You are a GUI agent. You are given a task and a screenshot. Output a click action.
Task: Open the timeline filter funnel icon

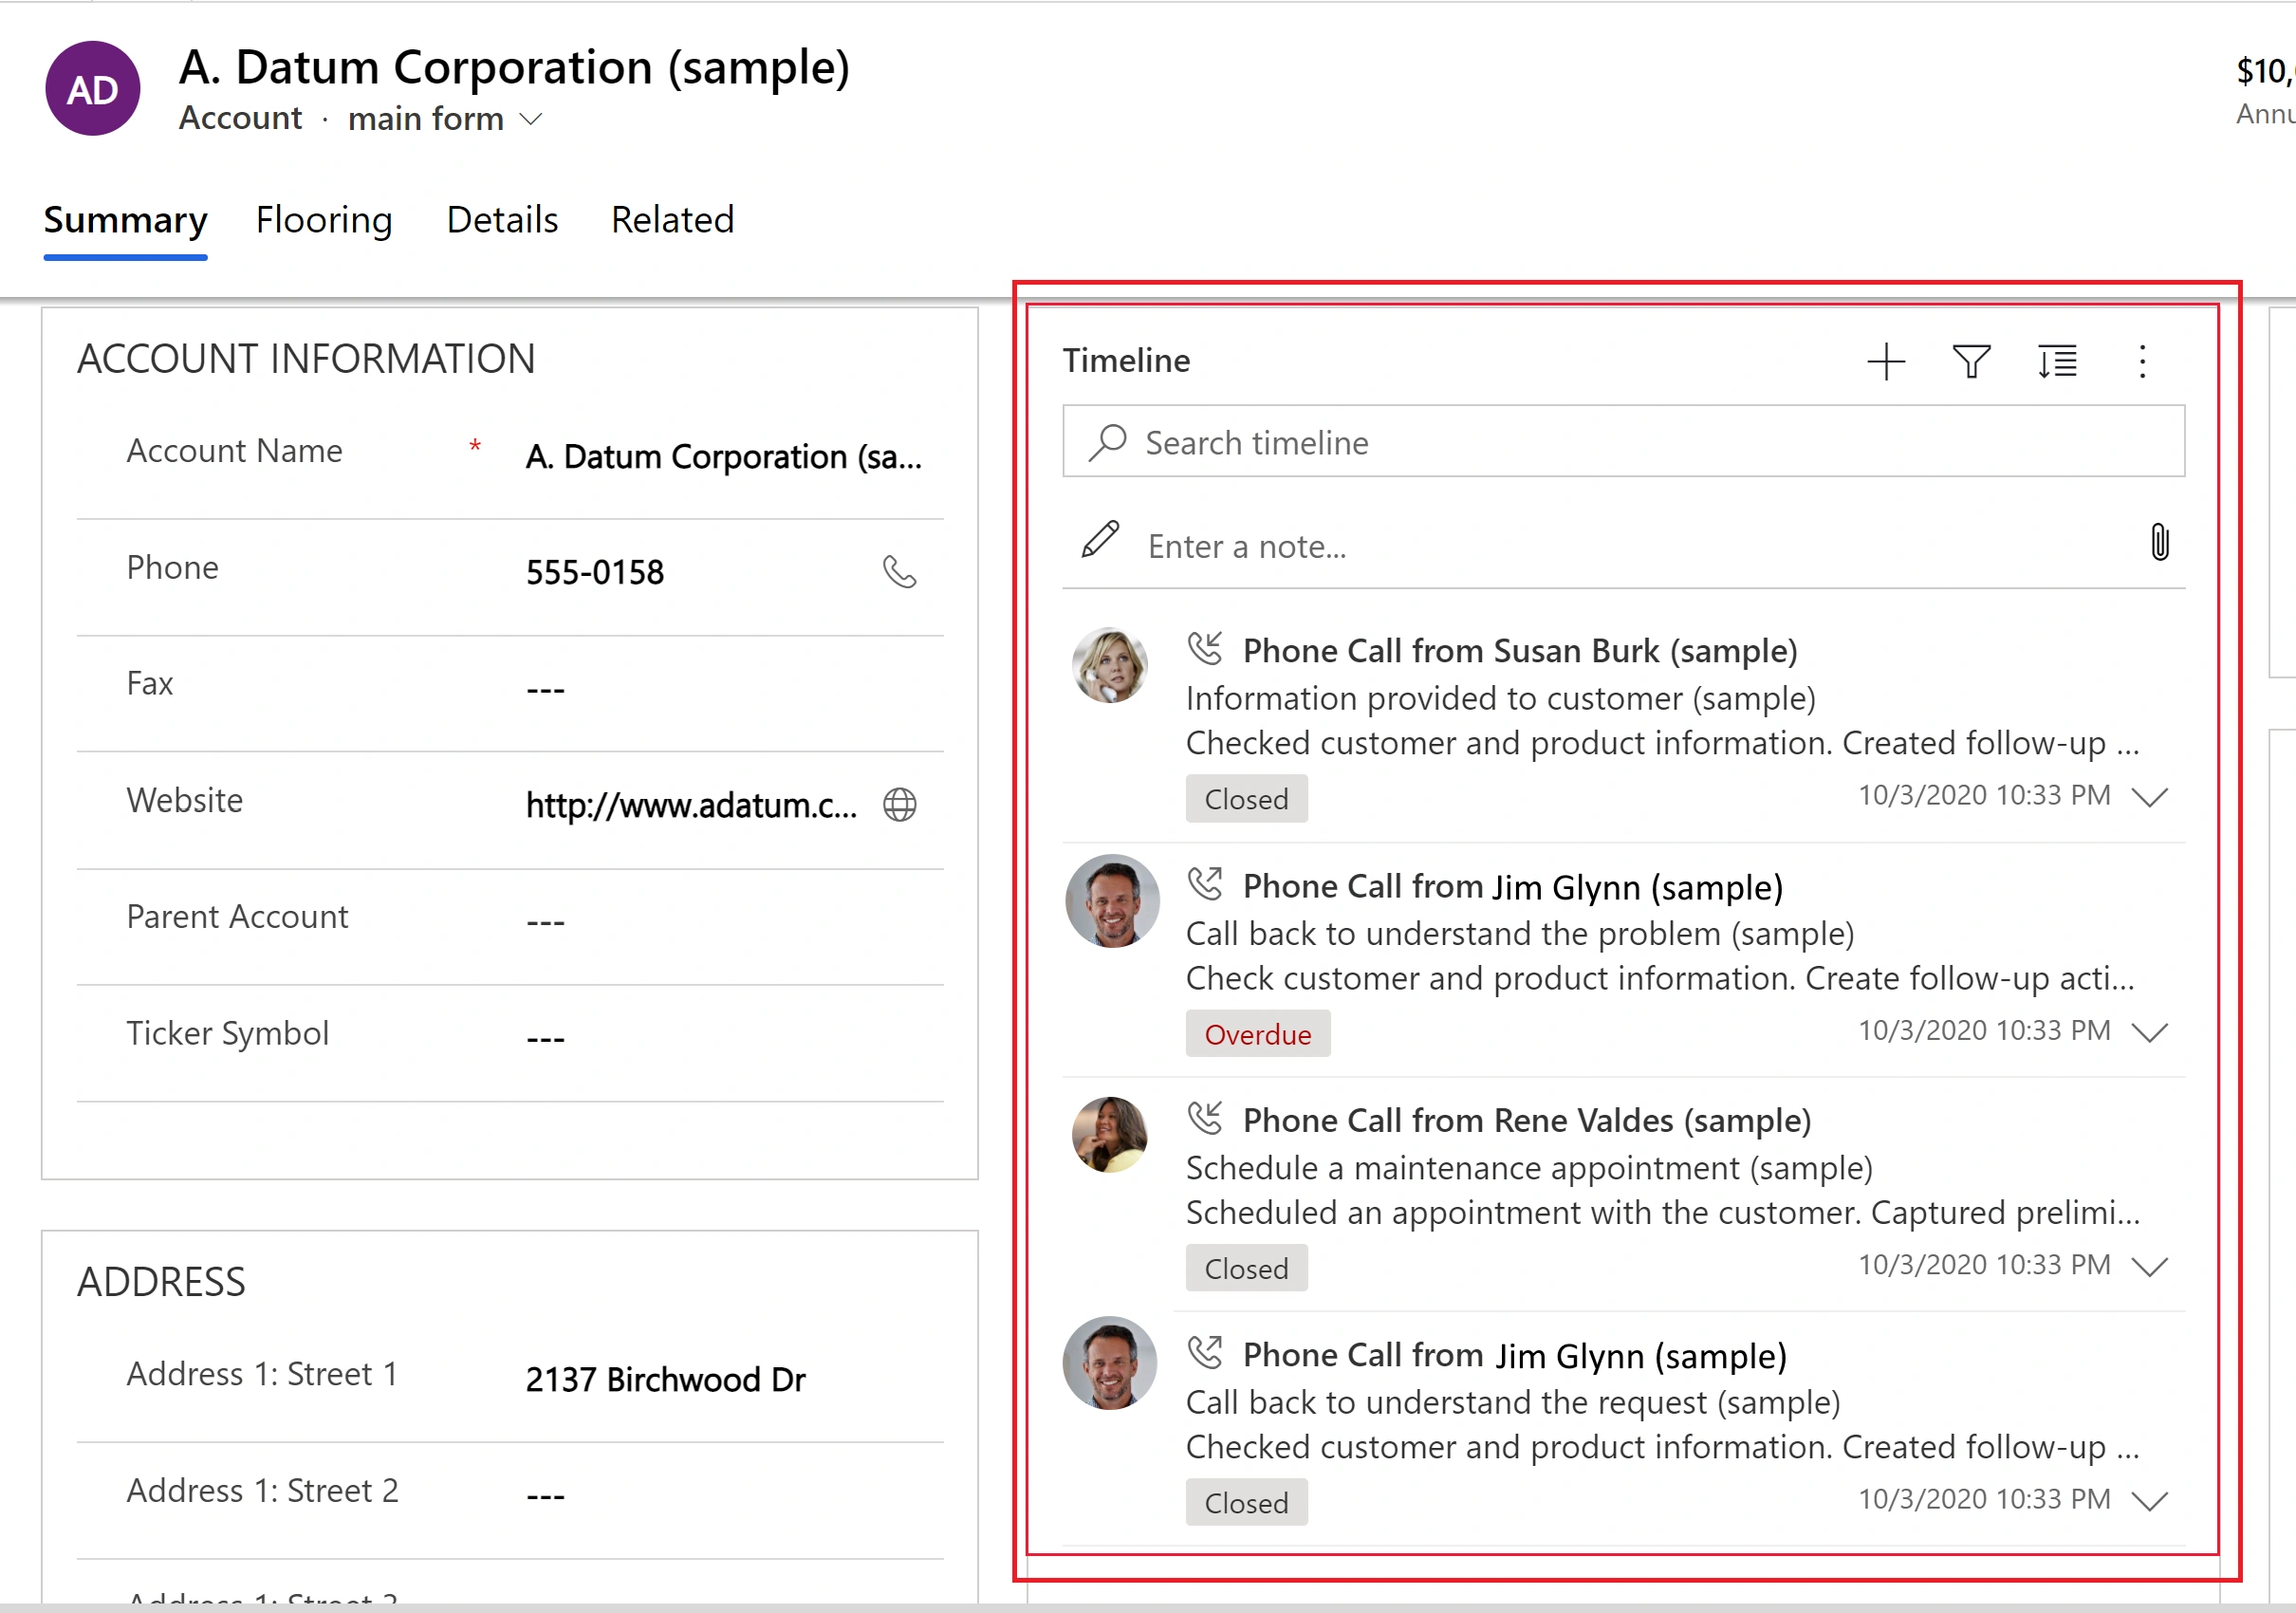(x=1971, y=361)
